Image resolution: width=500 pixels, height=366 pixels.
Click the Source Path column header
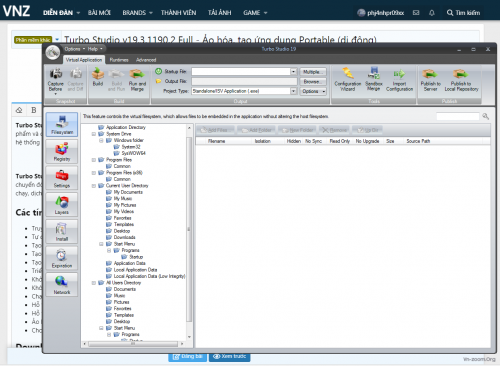[418, 141]
